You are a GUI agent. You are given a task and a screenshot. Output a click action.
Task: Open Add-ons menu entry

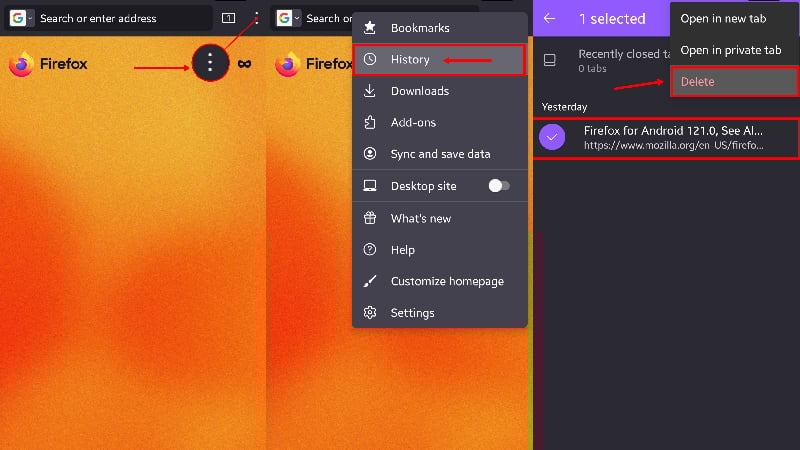tap(440, 123)
